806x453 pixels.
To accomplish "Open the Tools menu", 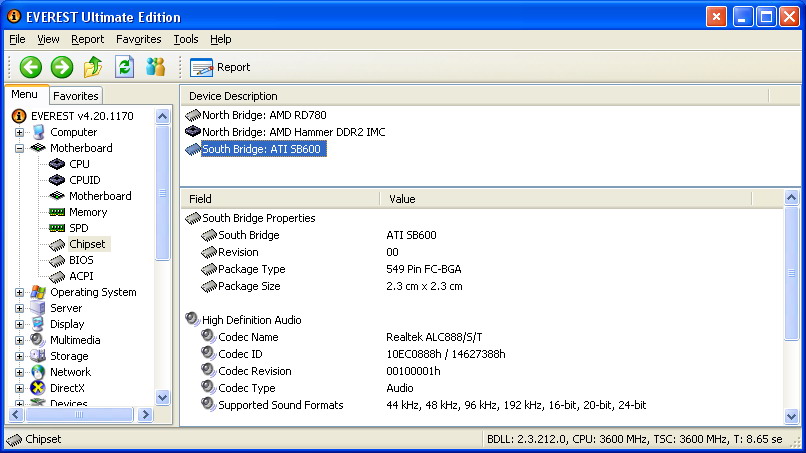I will click(x=185, y=39).
